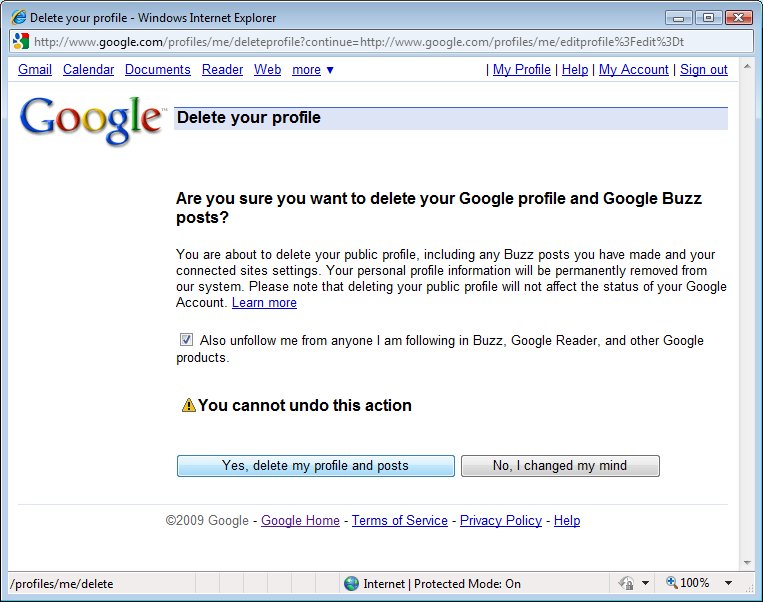This screenshot has height=602, width=763.
Task: Open dropdown next to the privacy report icon
Action: point(645,583)
